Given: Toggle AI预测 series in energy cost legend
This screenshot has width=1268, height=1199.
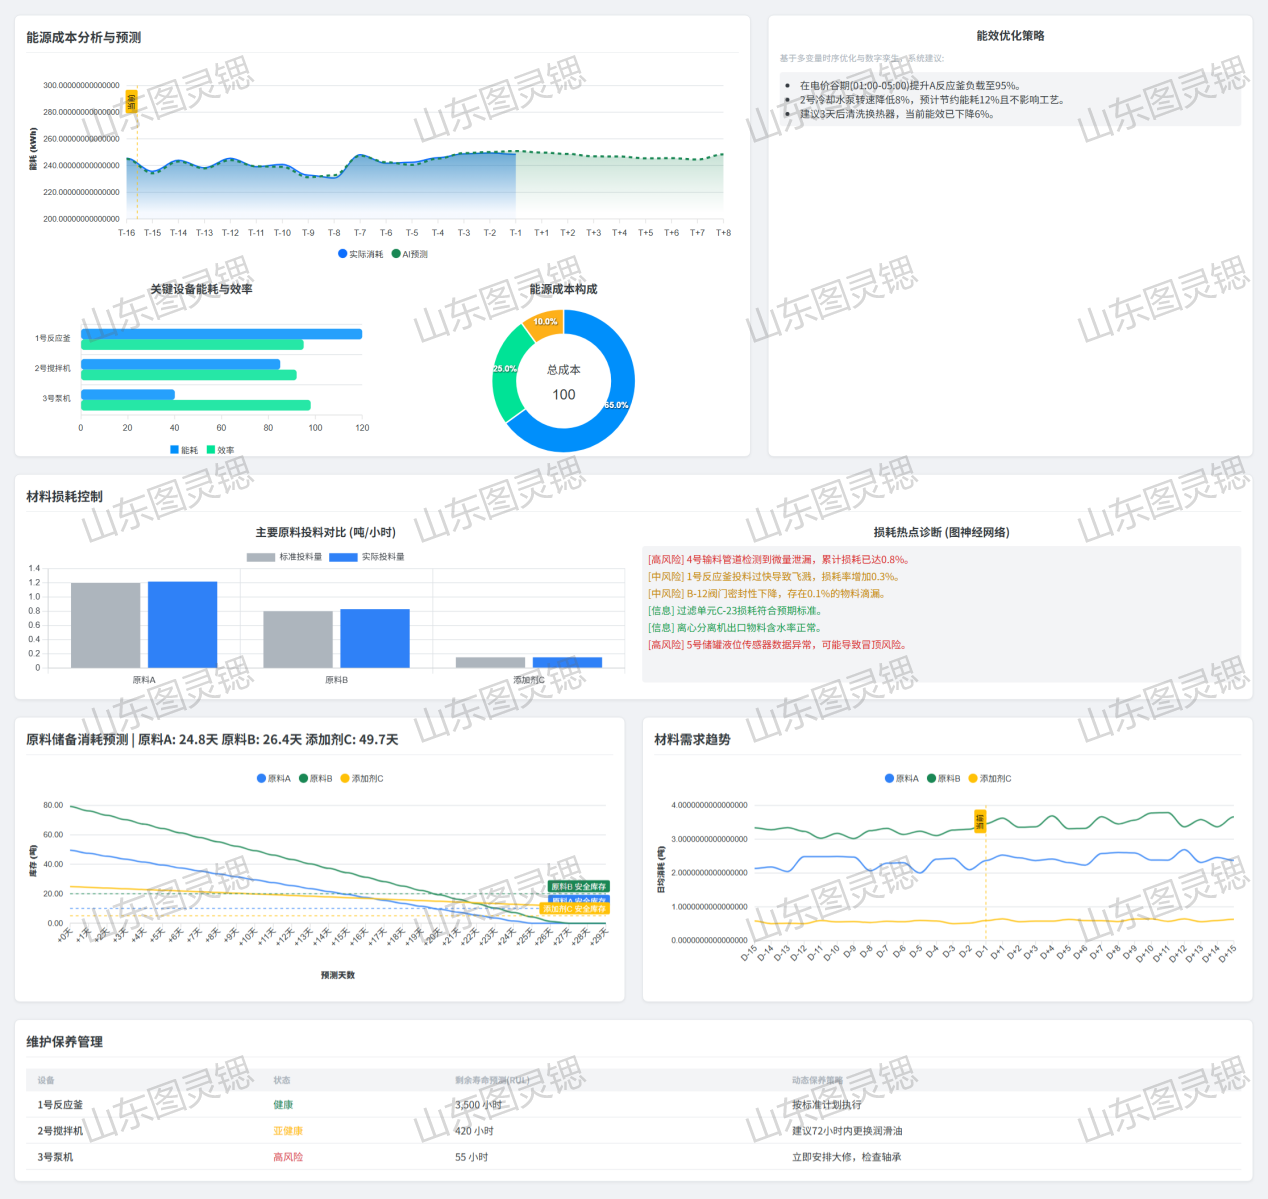Looking at the screenshot, I should pos(396,254).
